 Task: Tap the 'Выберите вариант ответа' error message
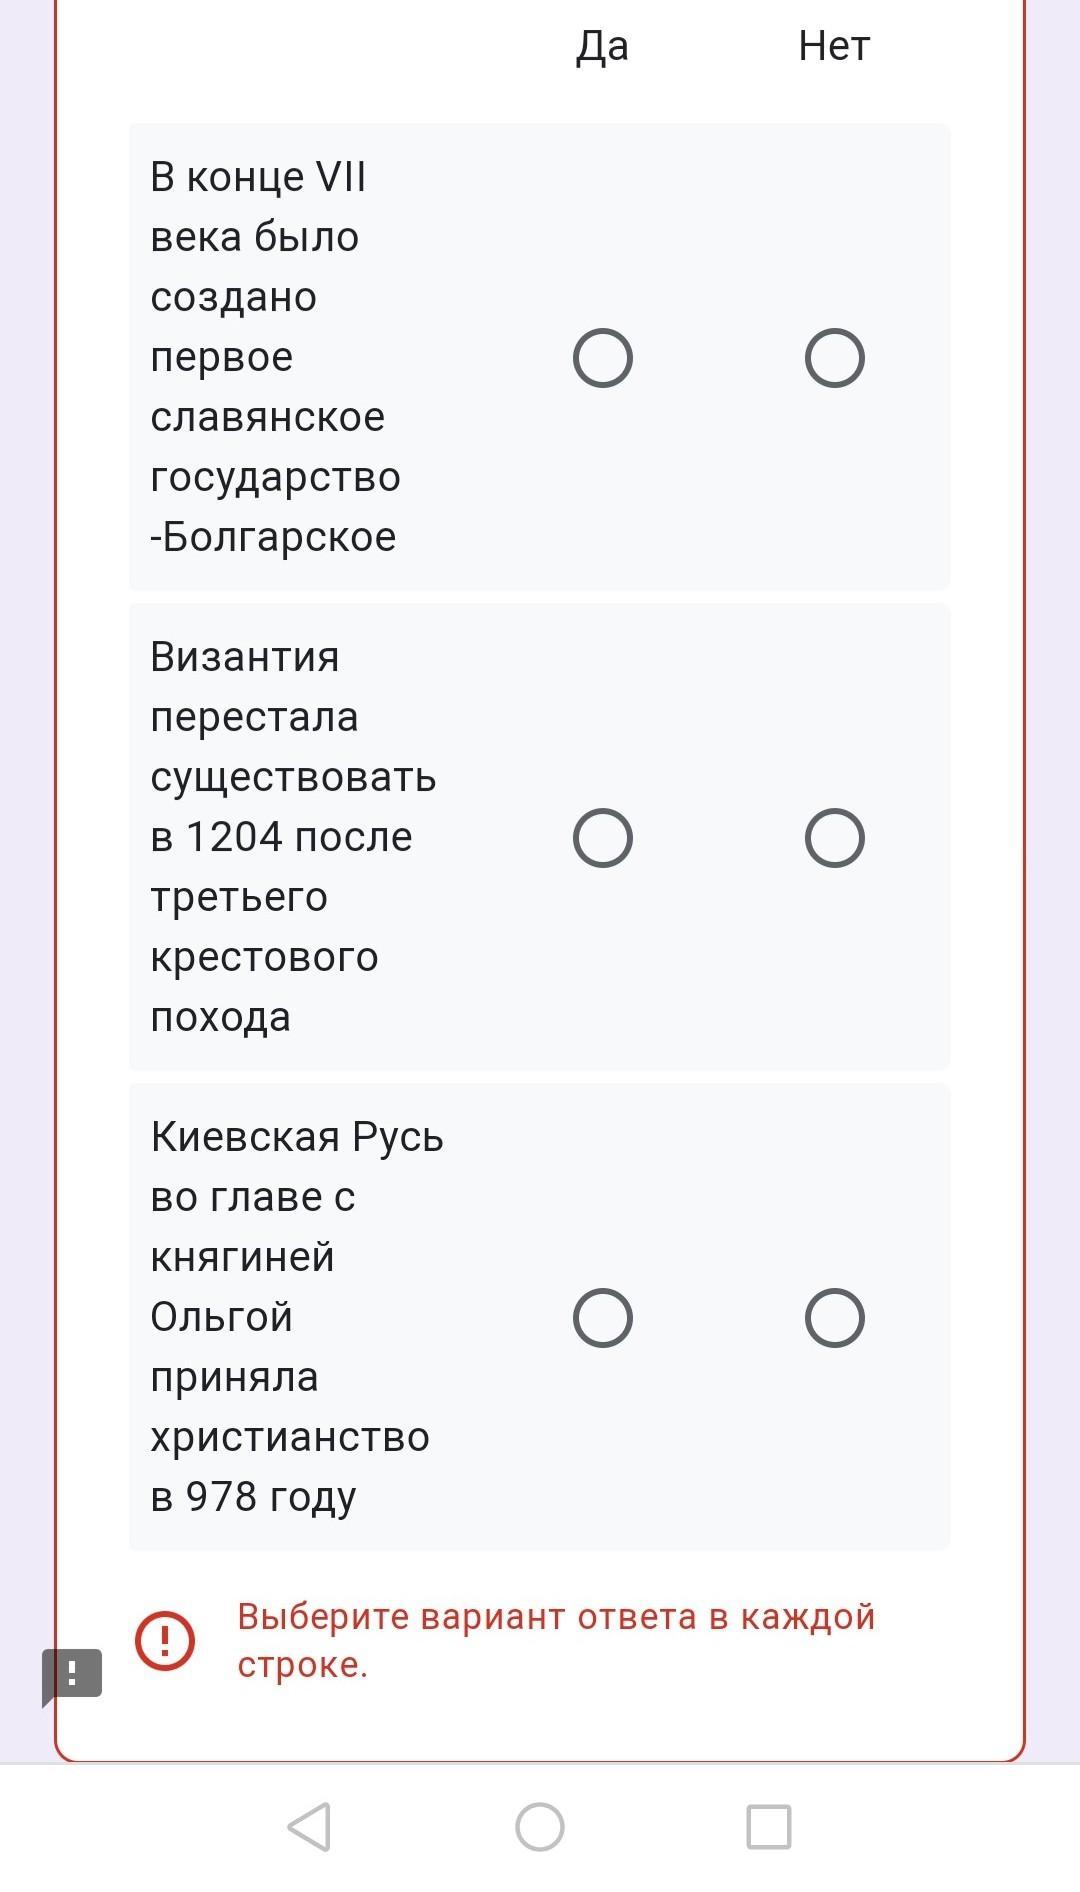pos(556,1640)
